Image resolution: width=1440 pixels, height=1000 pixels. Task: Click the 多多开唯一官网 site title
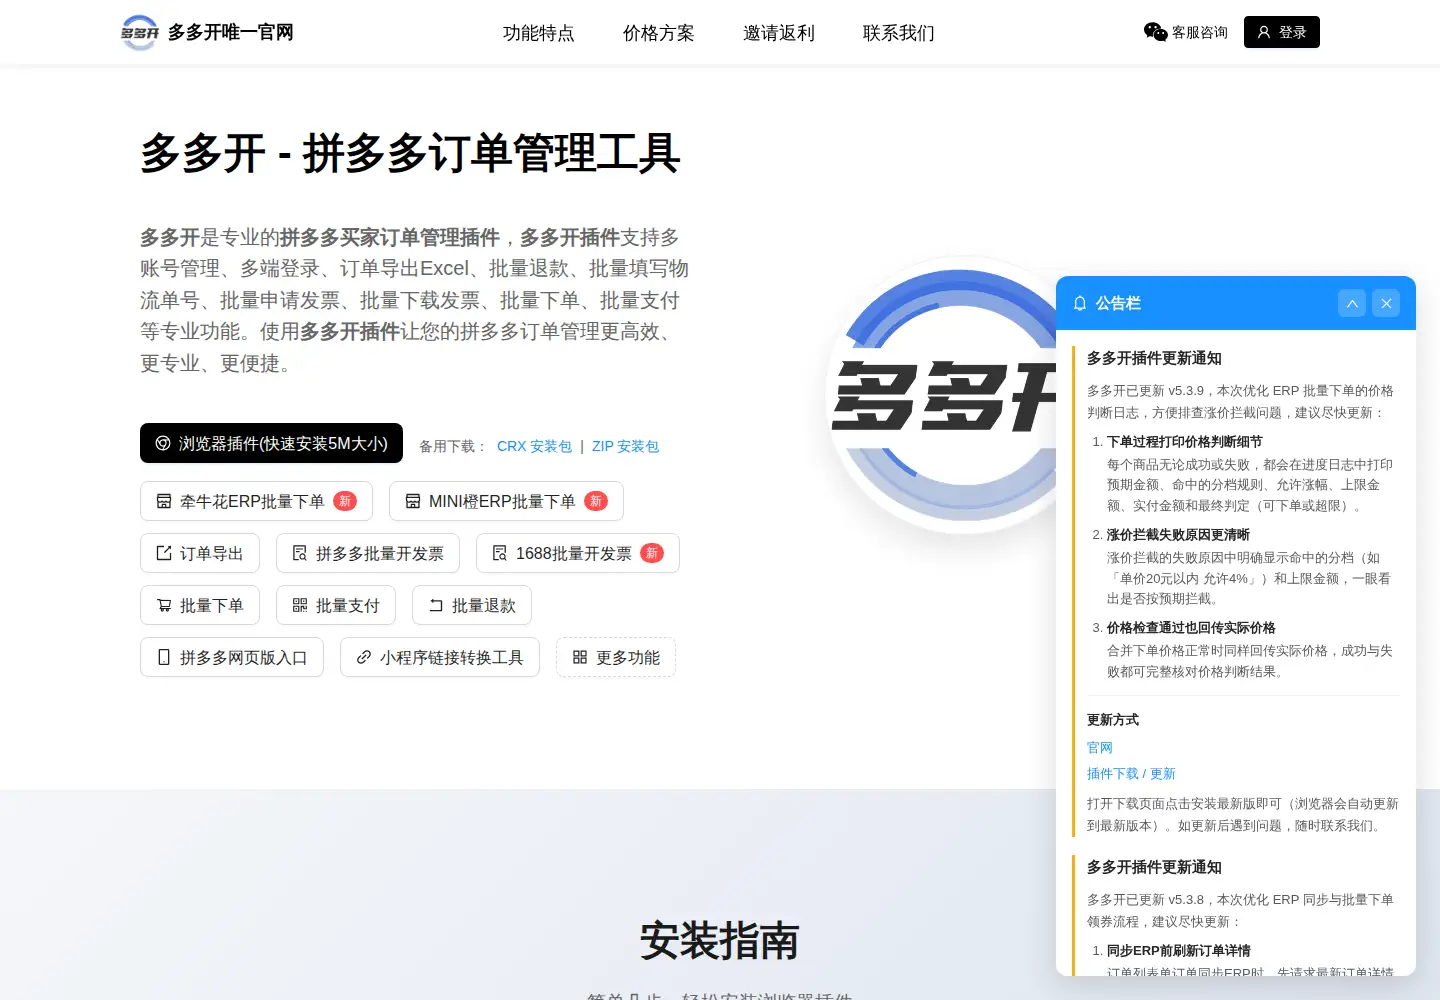(x=231, y=32)
